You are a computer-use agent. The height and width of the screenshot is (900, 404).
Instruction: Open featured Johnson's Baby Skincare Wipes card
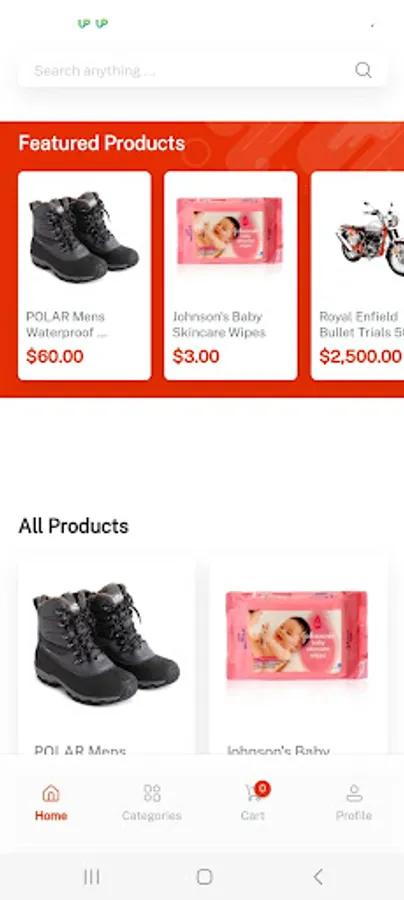pos(231,276)
